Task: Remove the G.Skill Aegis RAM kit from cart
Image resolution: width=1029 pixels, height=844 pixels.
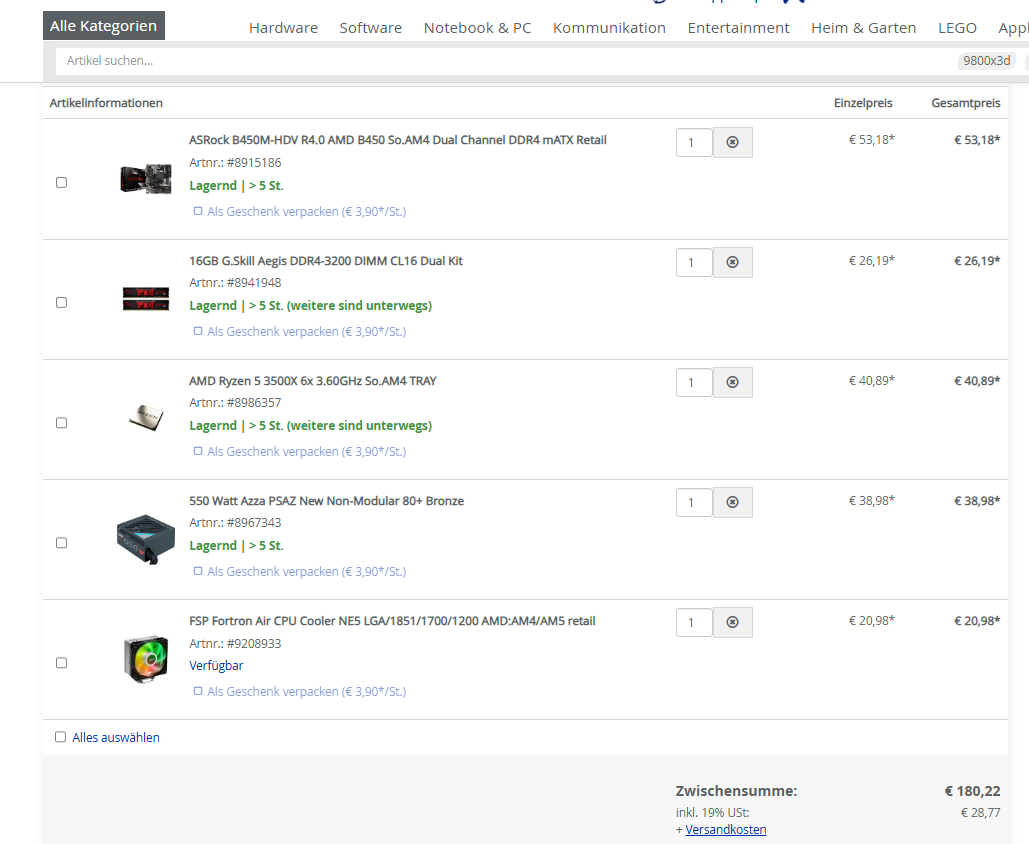Action: click(732, 263)
